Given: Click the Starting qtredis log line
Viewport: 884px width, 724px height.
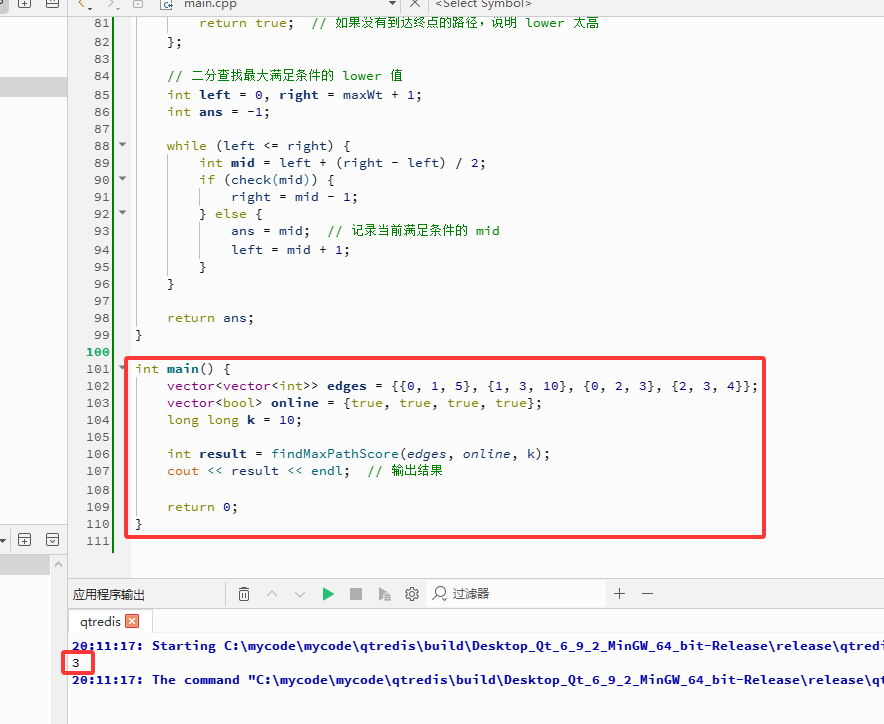Looking at the screenshot, I should [478, 646].
